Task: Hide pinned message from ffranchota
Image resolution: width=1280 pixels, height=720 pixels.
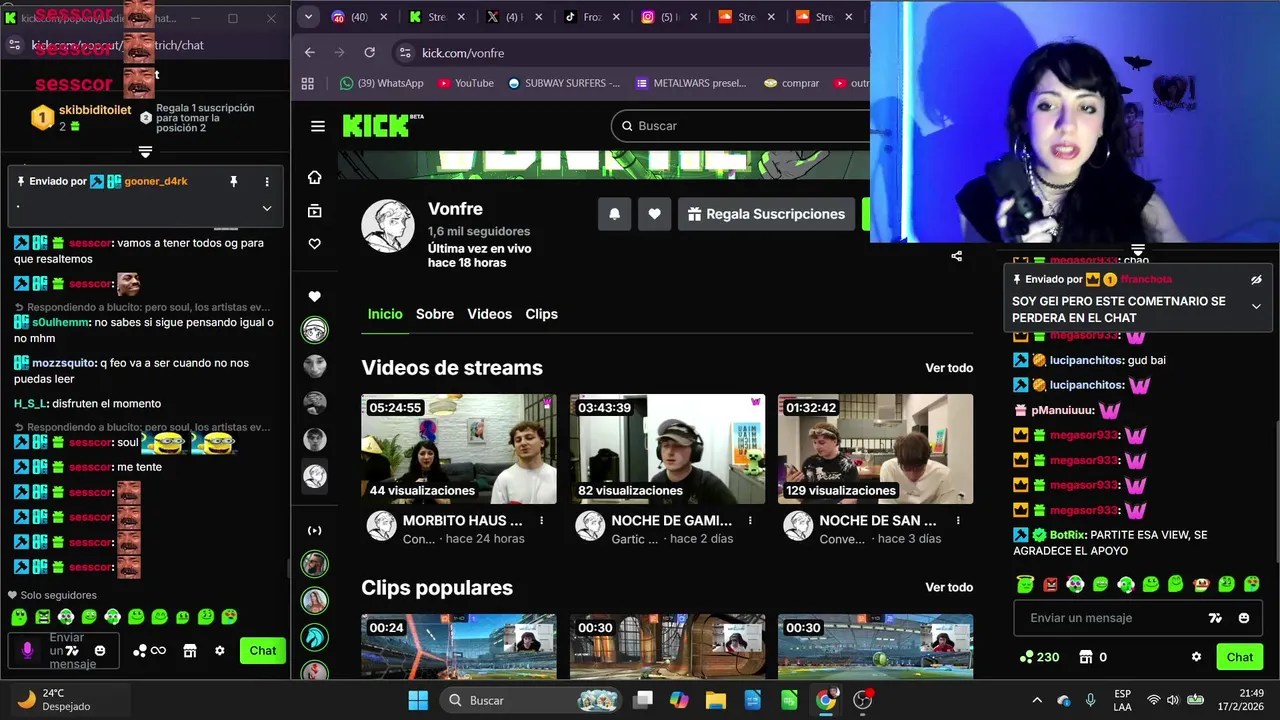Action: tap(1256, 280)
